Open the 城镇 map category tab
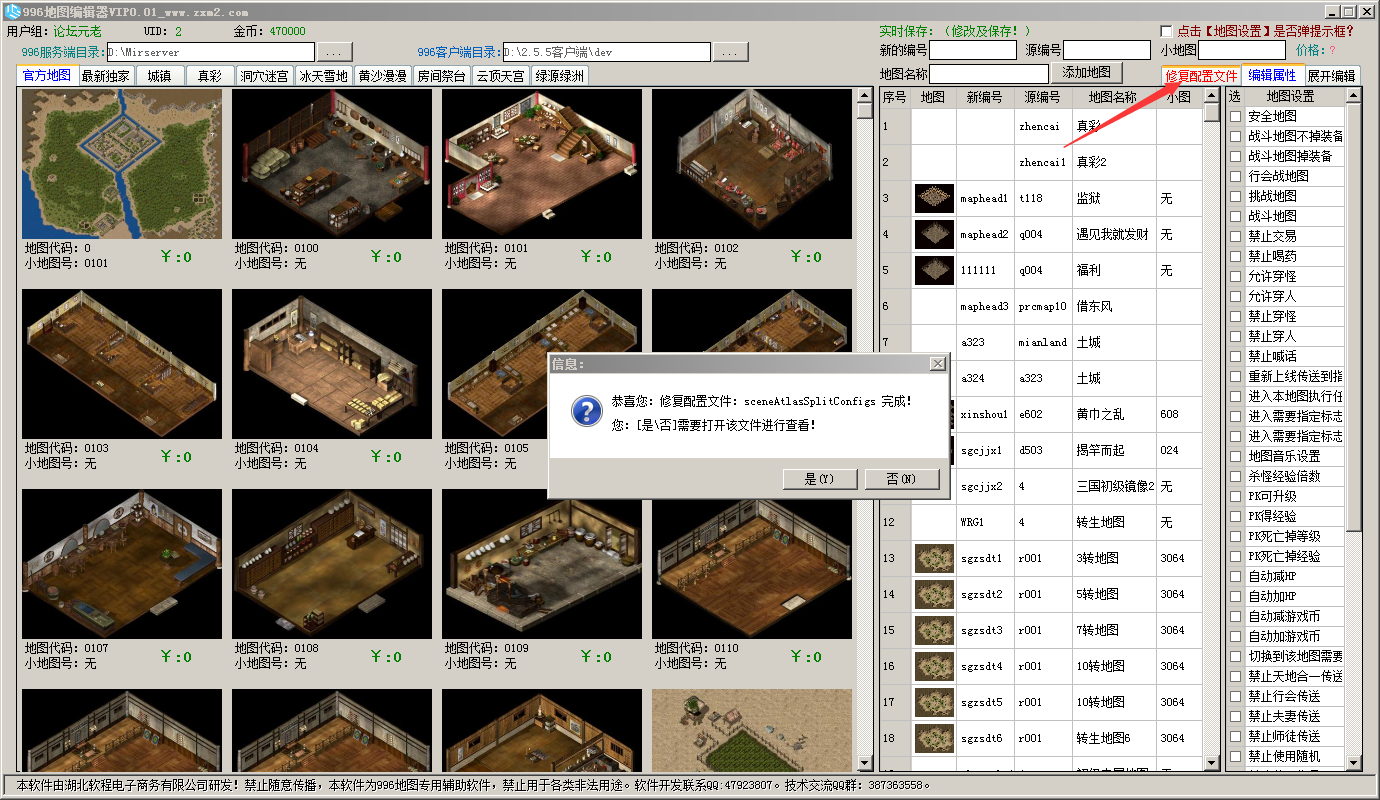The image size is (1380, 800). [x=160, y=76]
